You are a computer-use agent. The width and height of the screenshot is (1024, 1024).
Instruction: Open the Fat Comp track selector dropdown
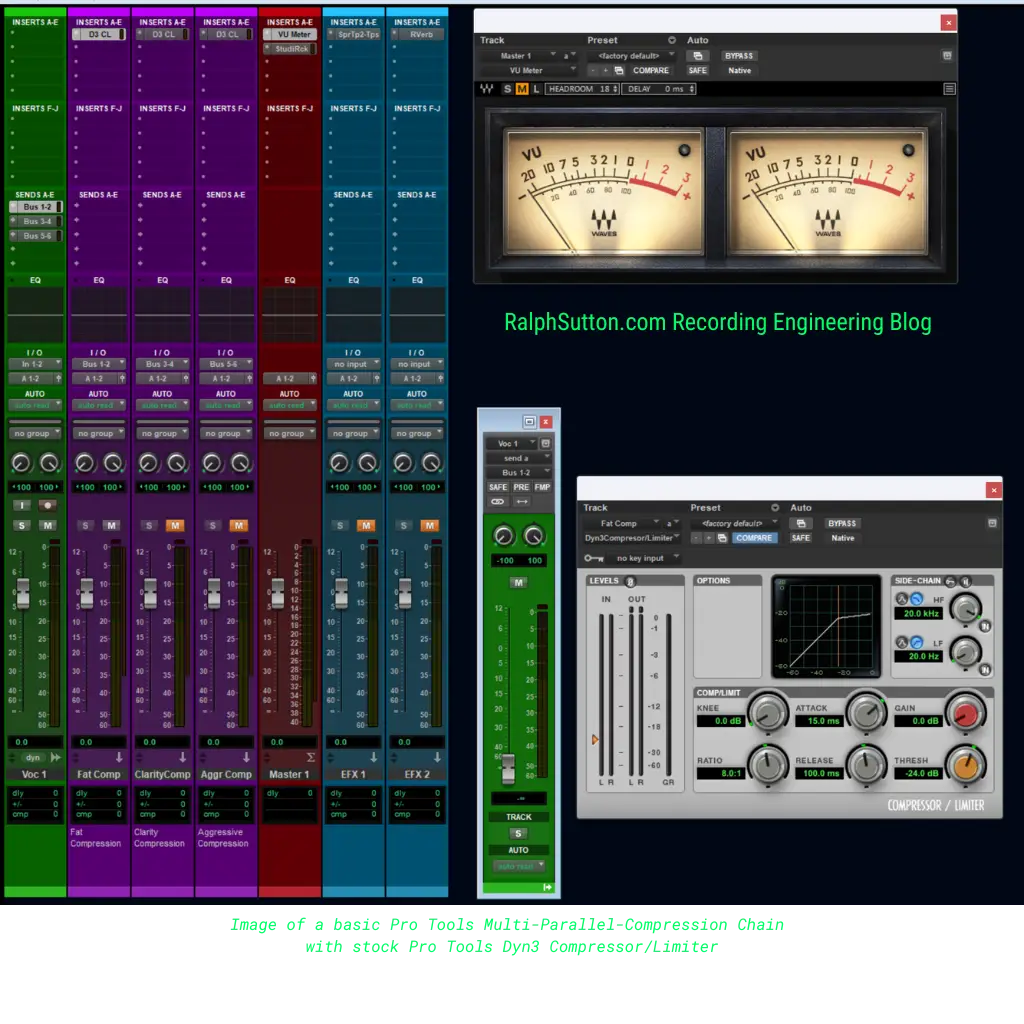pos(623,524)
